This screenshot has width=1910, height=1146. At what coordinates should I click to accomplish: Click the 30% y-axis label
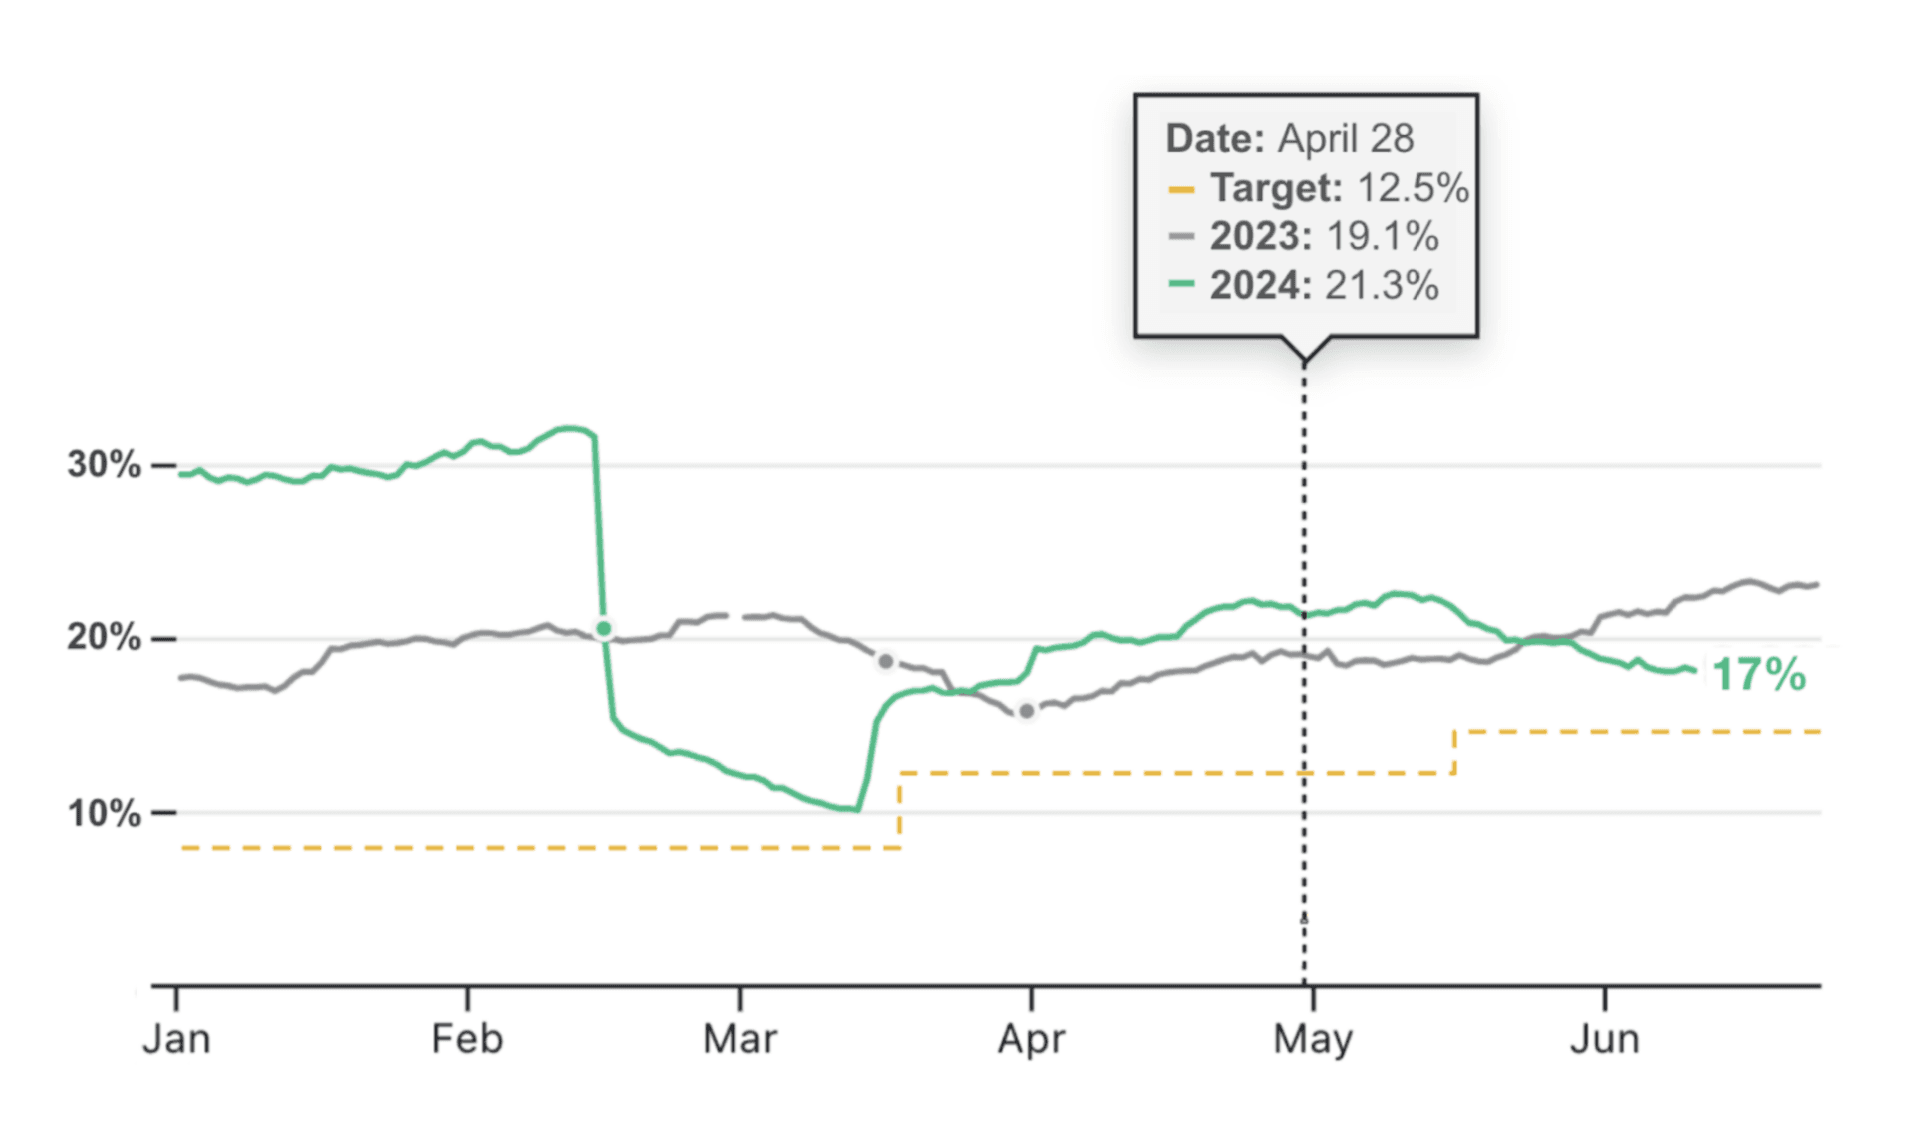pos(104,465)
